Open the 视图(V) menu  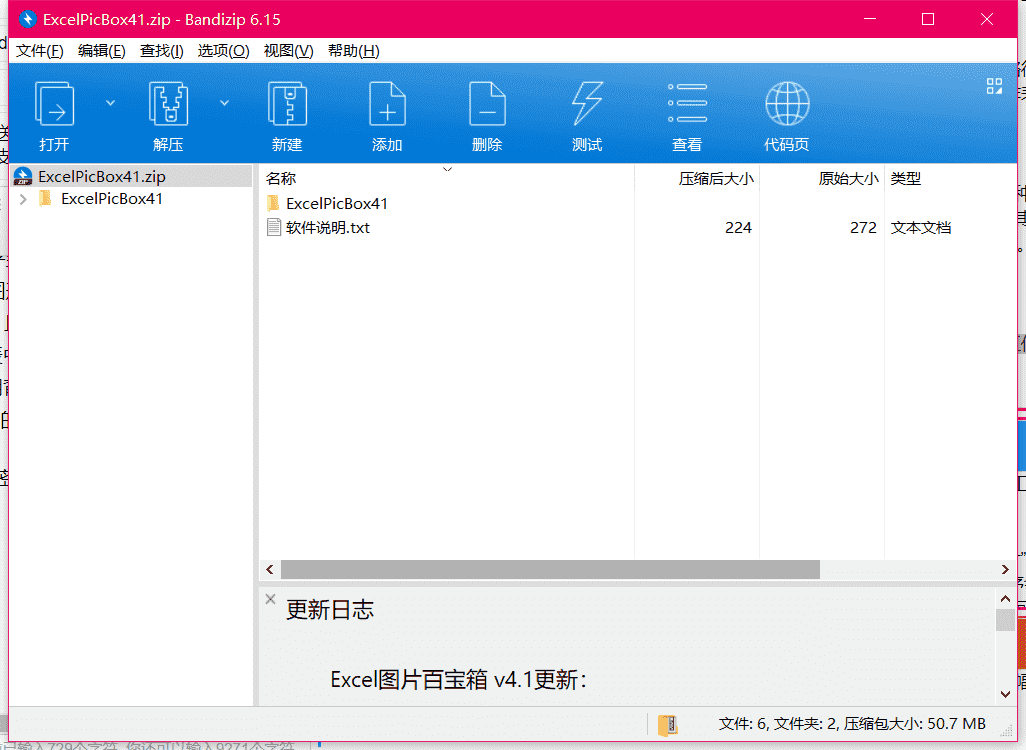pos(289,51)
